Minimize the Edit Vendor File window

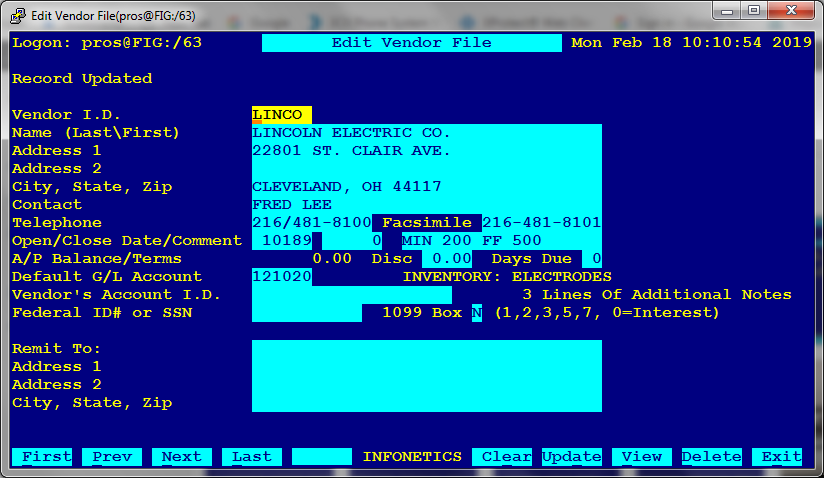[x=727, y=11]
